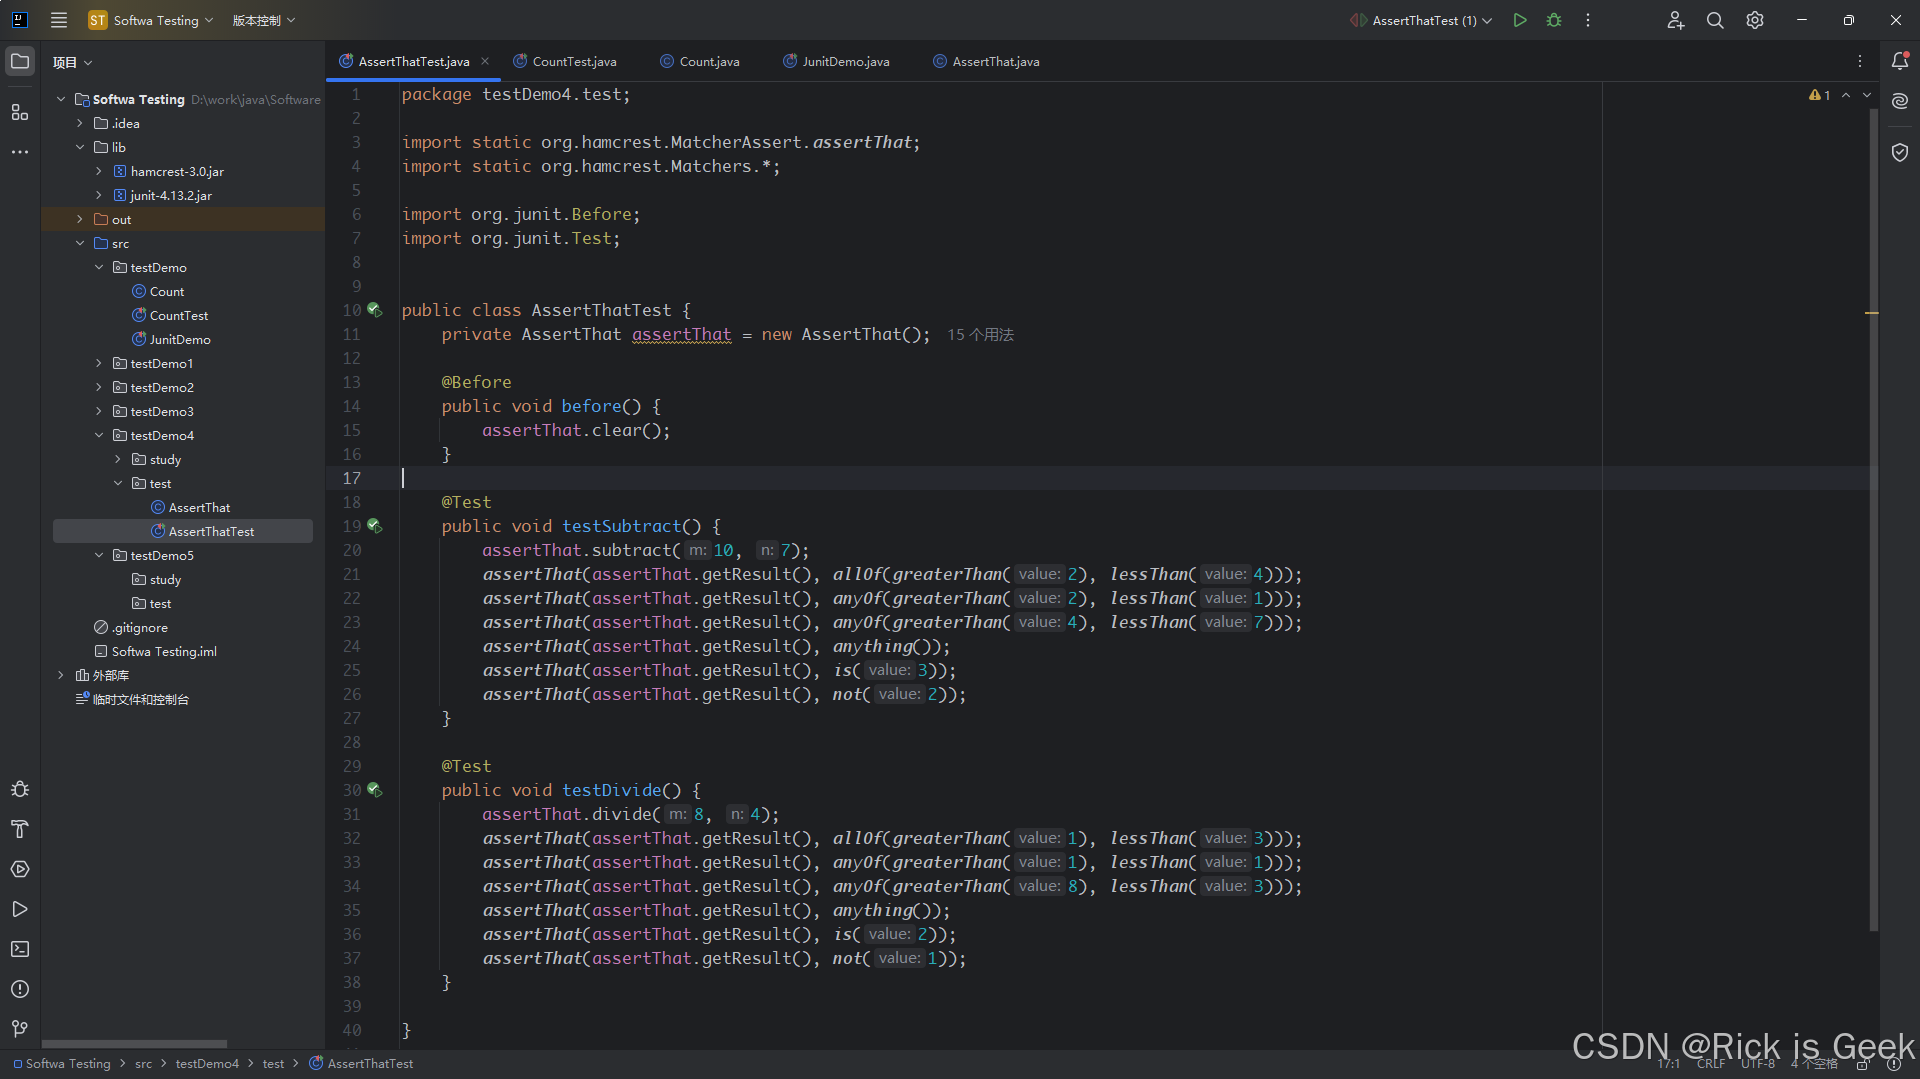The width and height of the screenshot is (1920, 1079).
Task: Select JunitDemo file in tree
Action: (x=171, y=339)
